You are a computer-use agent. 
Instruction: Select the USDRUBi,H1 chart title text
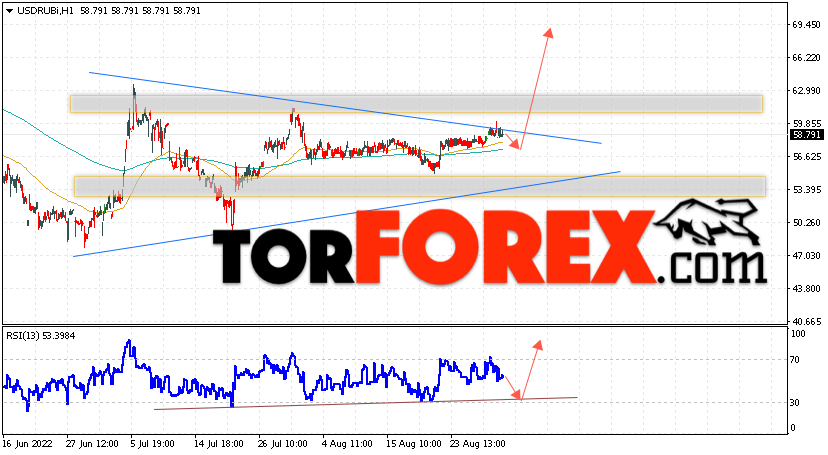tap(45, 11)
